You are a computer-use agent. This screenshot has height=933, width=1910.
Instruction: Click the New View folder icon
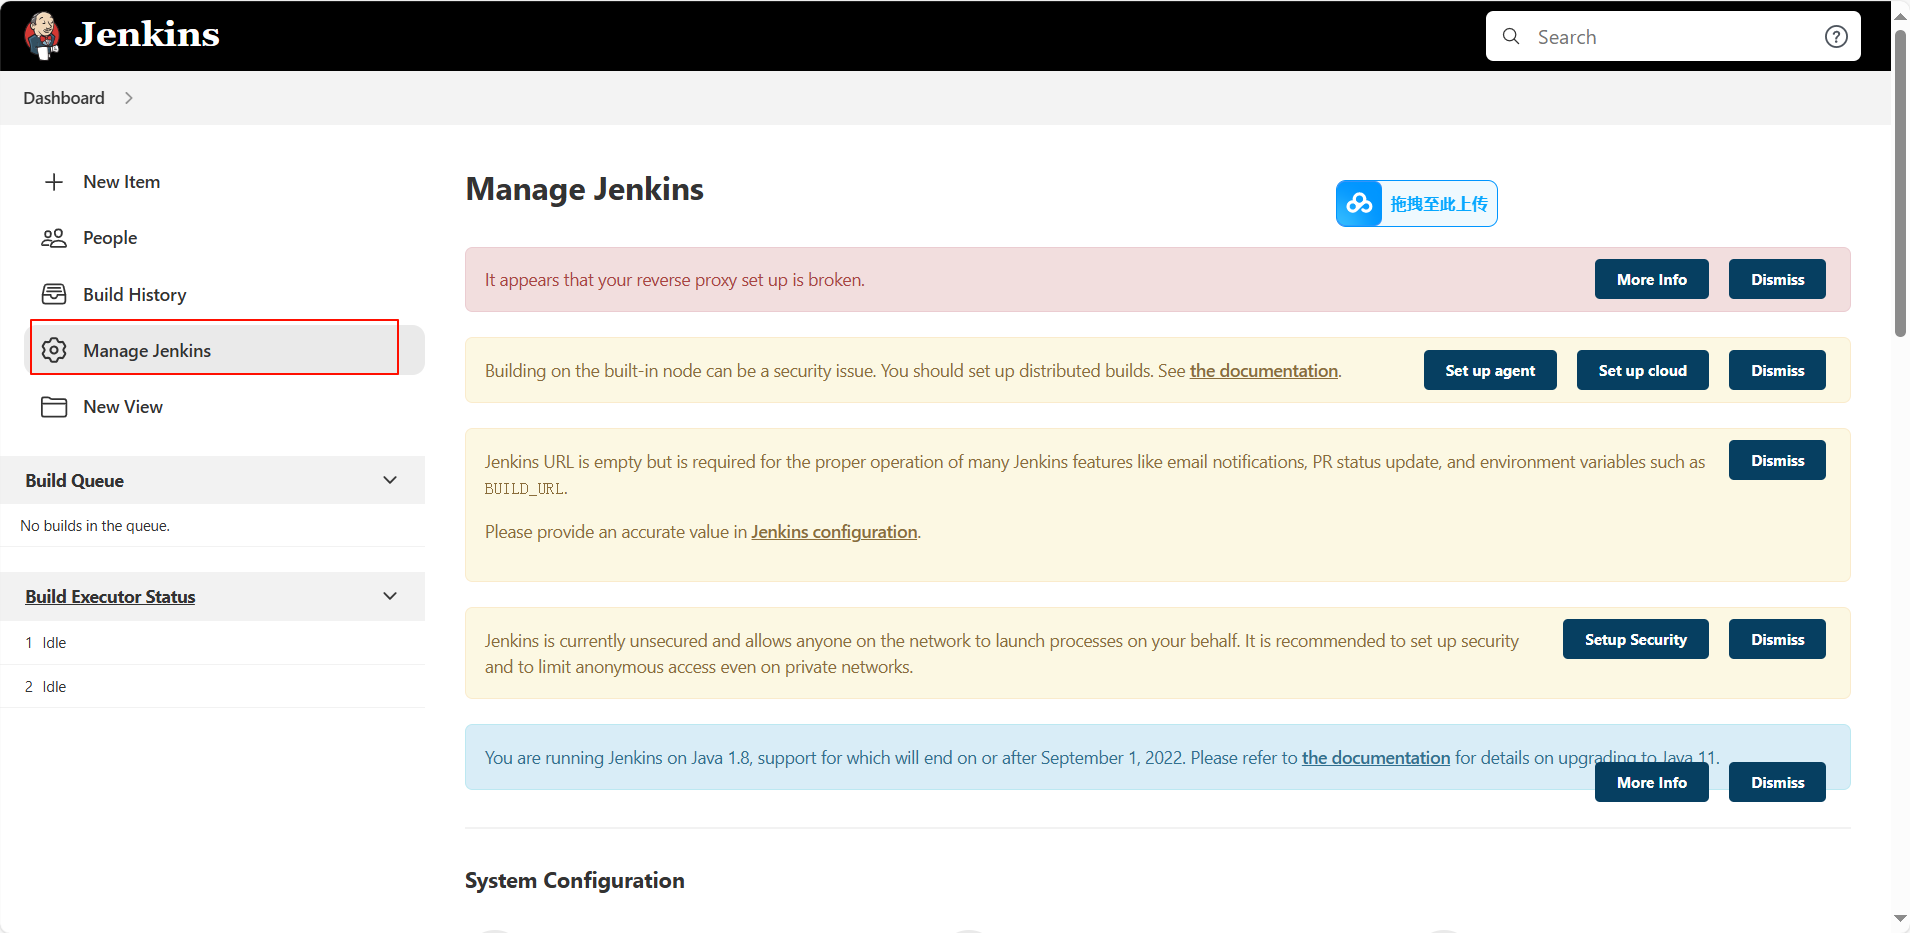54,407
